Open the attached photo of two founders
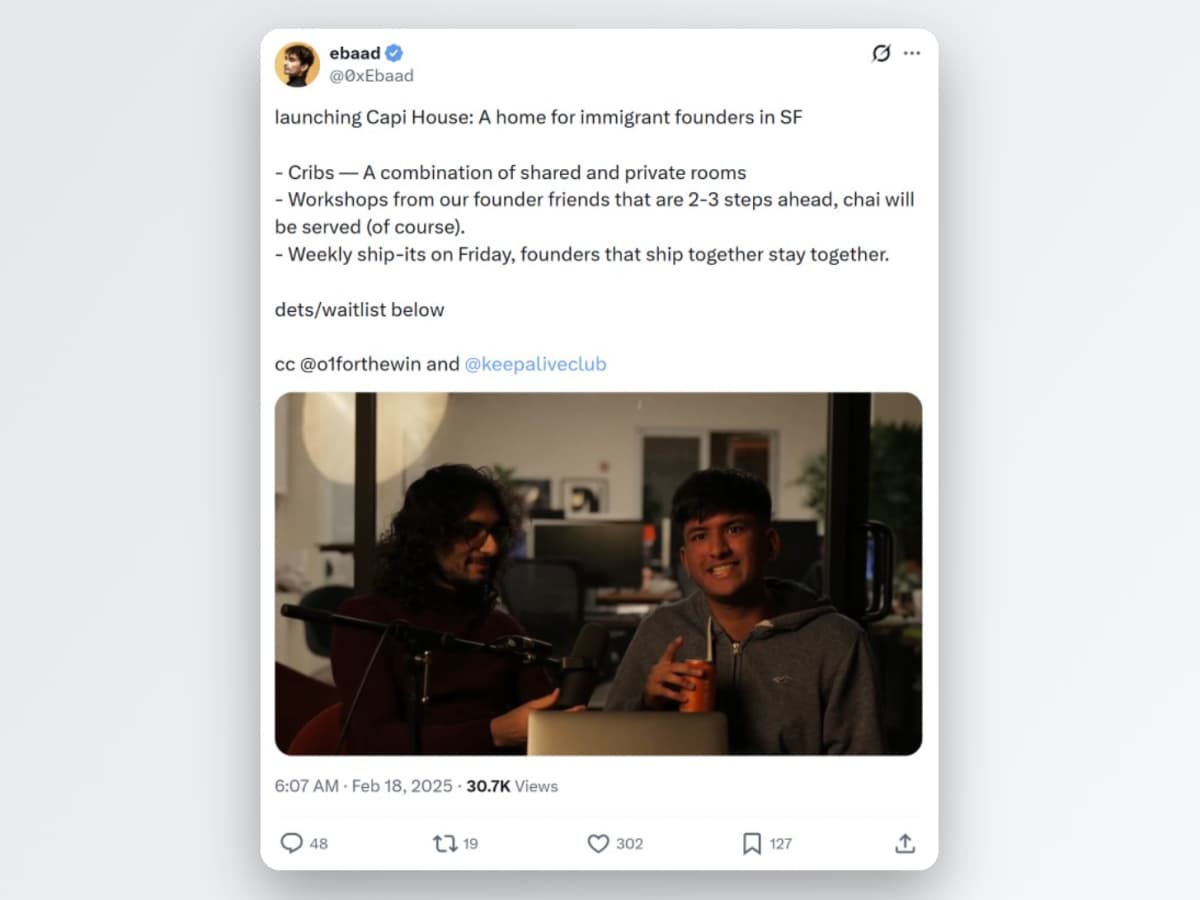 point(598,573)
